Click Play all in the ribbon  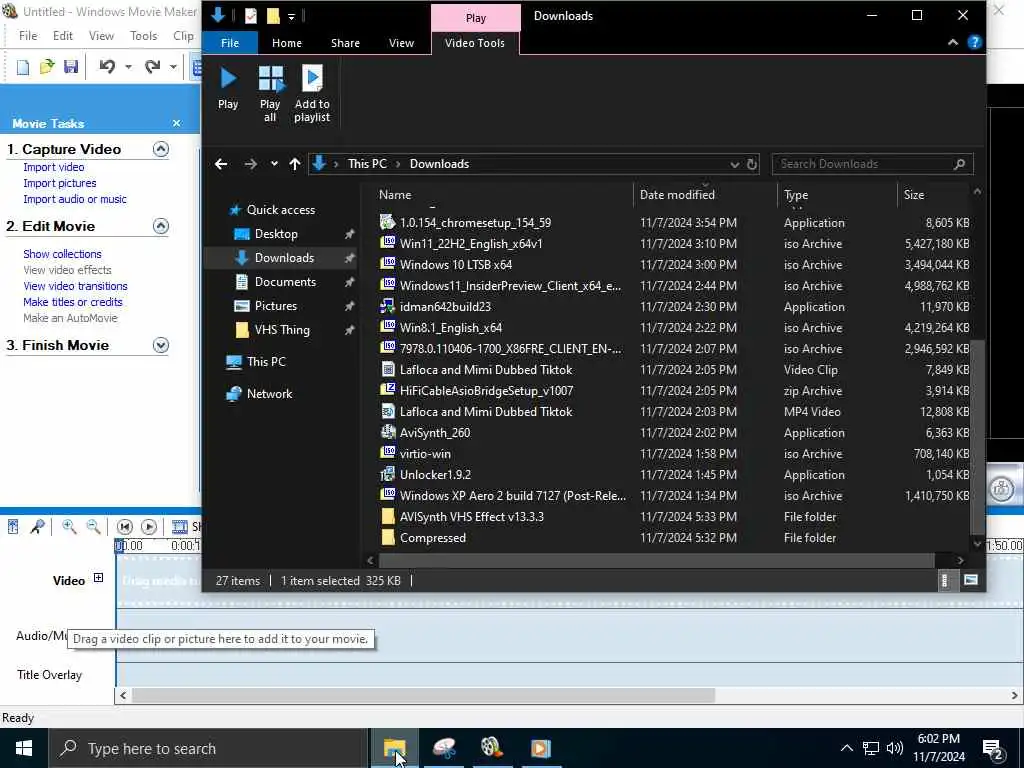(x=270, y=94)
